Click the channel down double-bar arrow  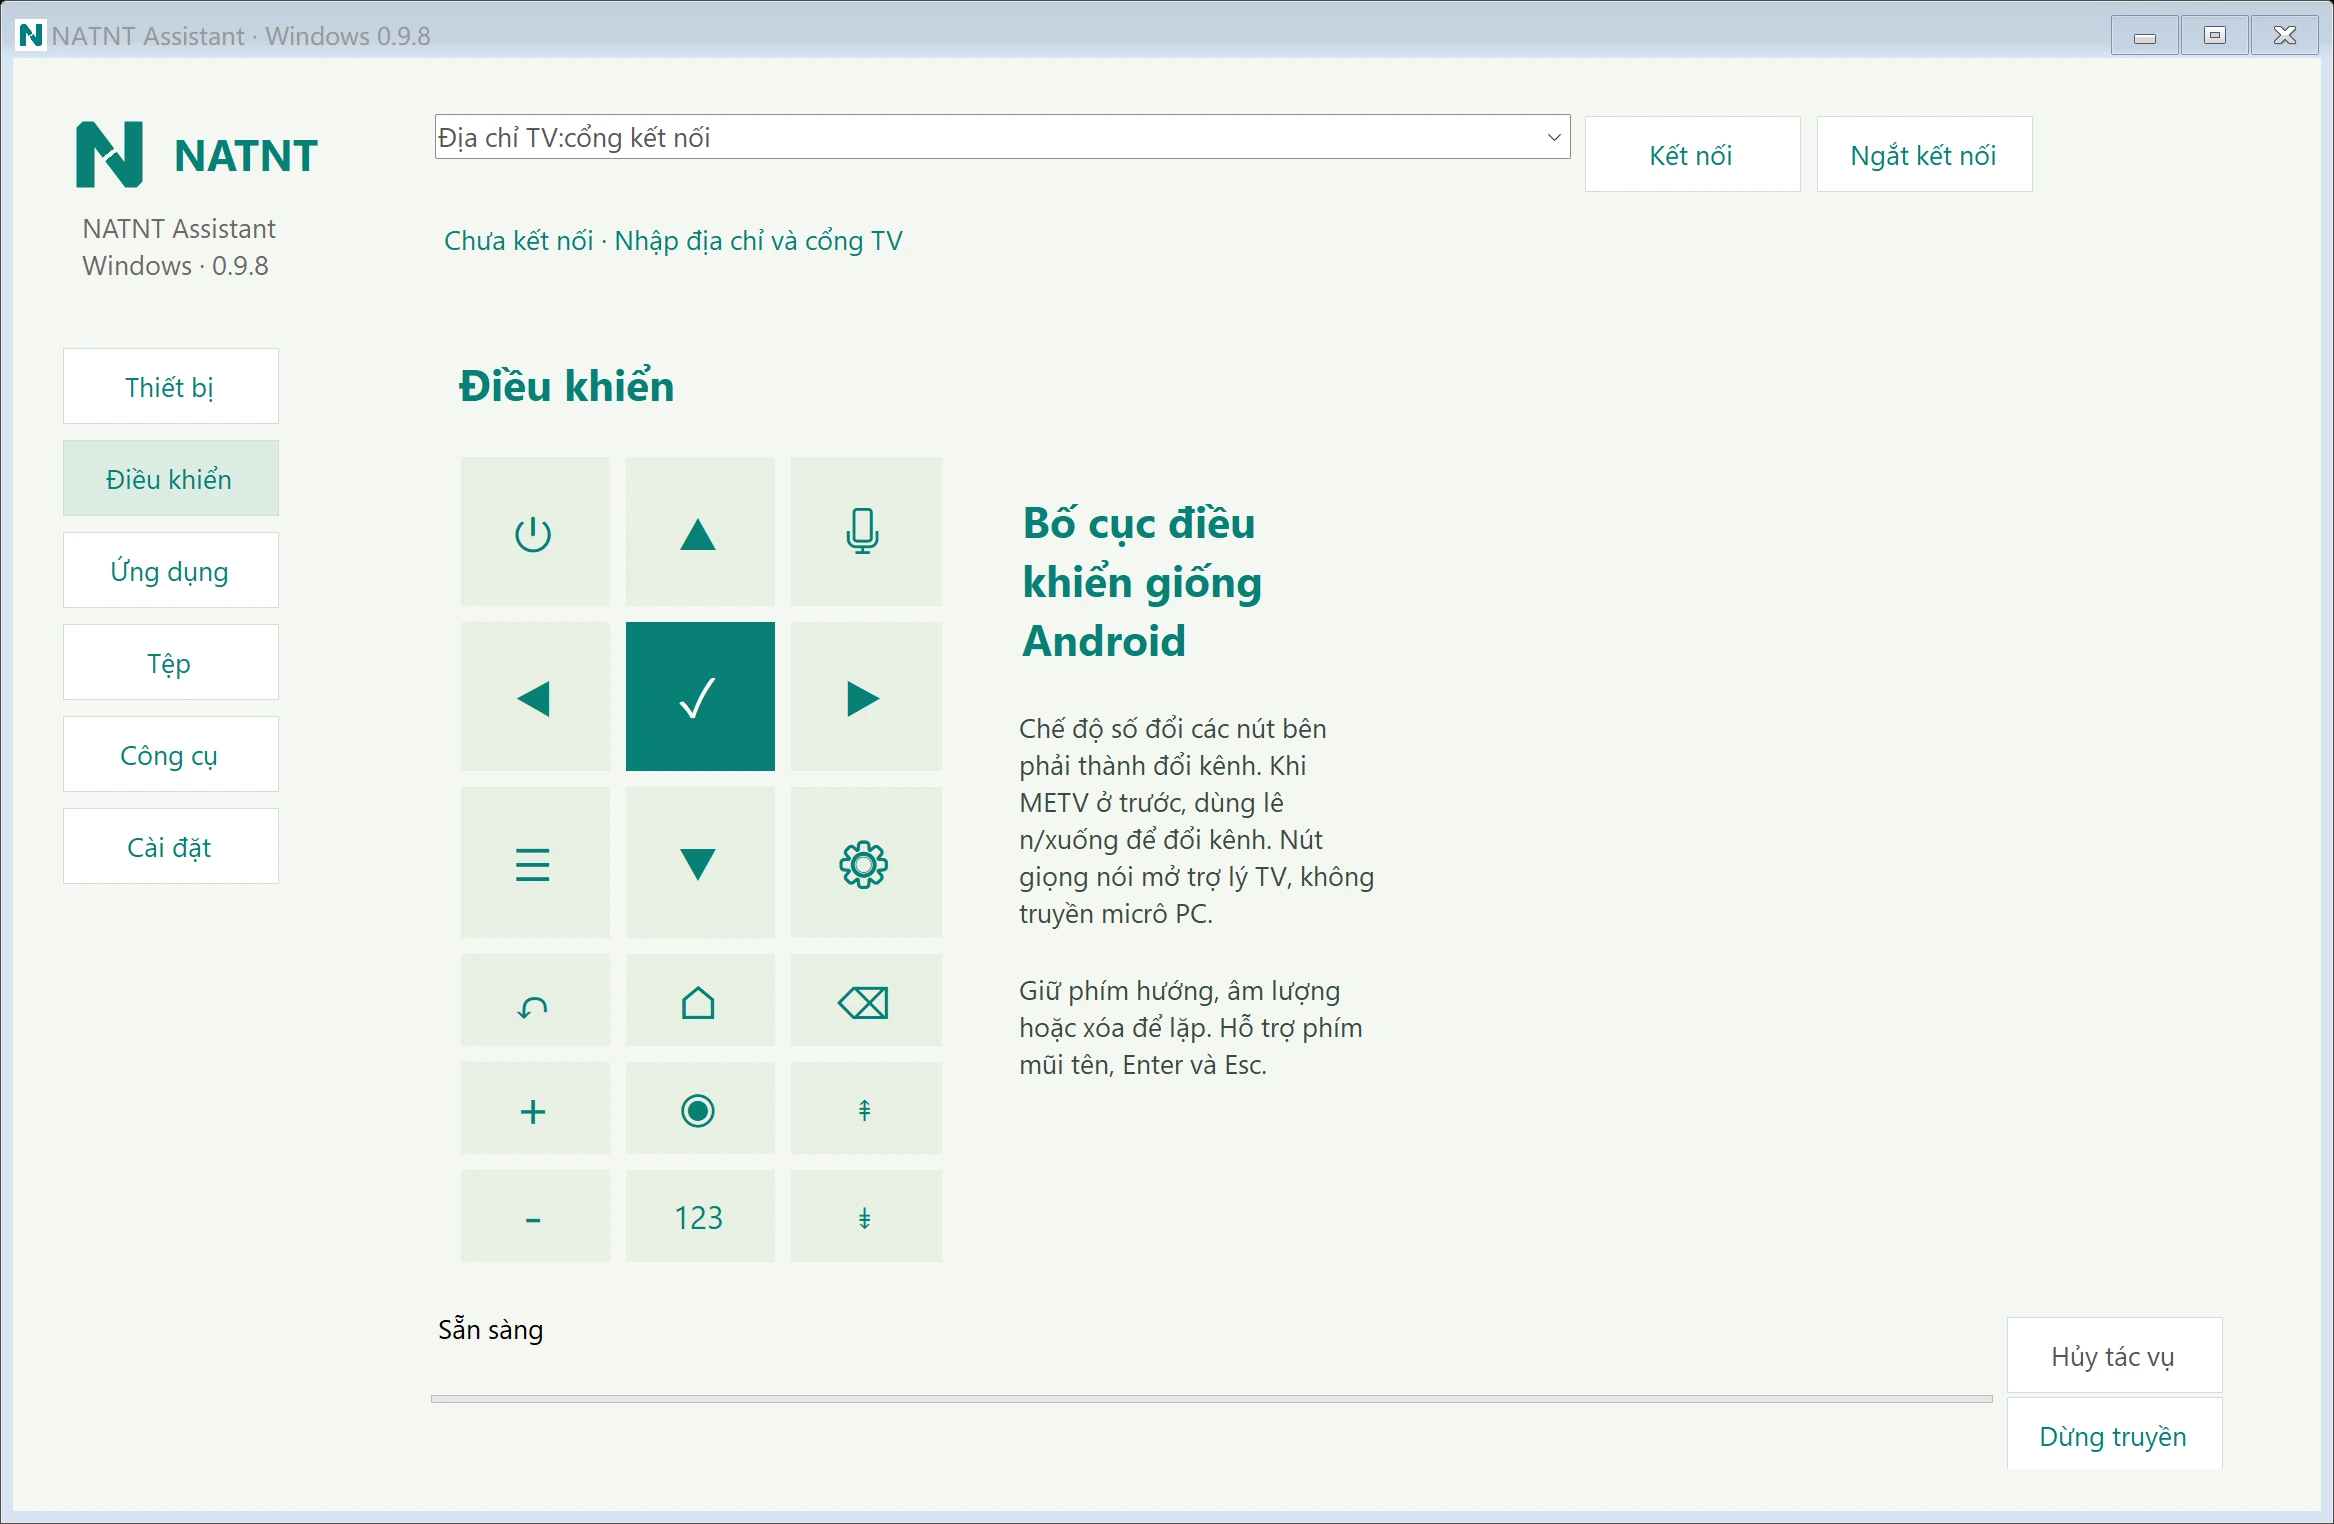tap(865, 1216)
